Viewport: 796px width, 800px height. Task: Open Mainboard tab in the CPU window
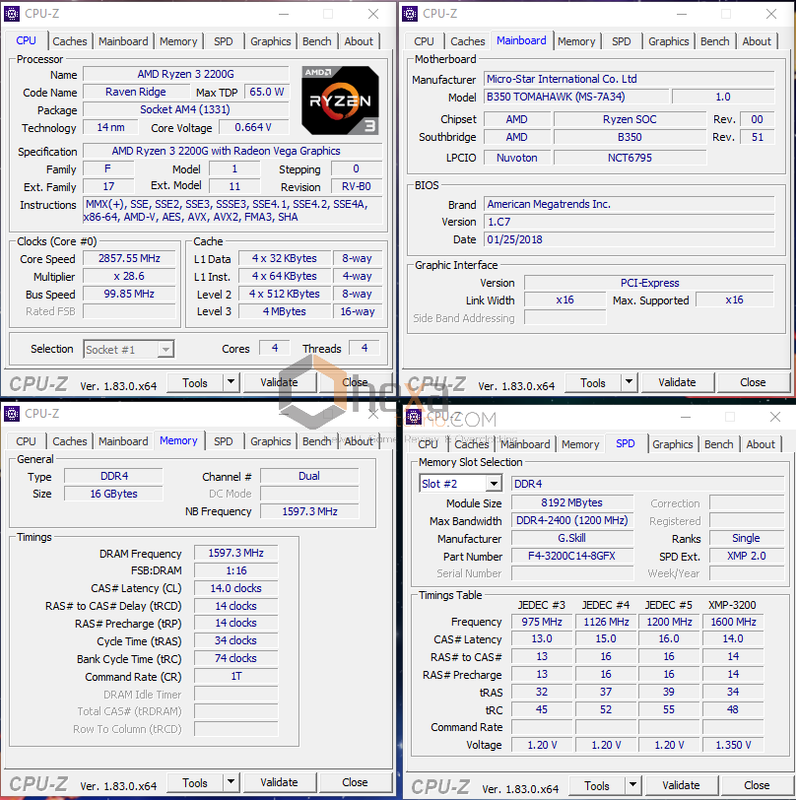tap(123, 41)
